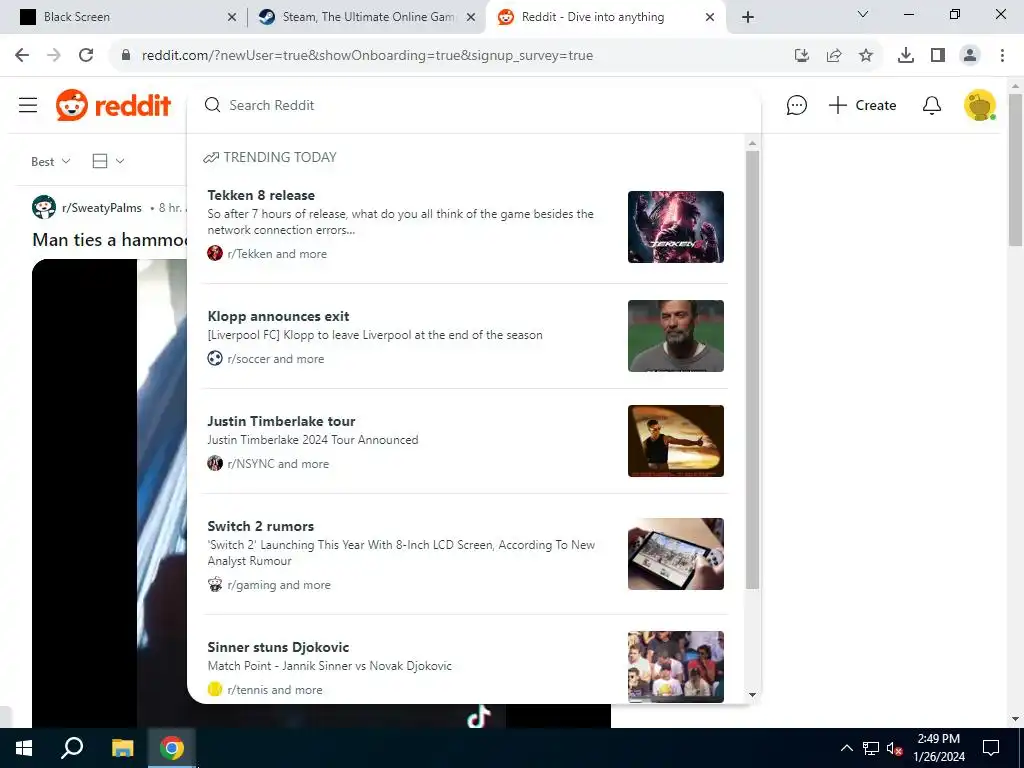Open the user avatar menu
The height and width of the screenshot is (768, 1024).
[x=979, y=105]
